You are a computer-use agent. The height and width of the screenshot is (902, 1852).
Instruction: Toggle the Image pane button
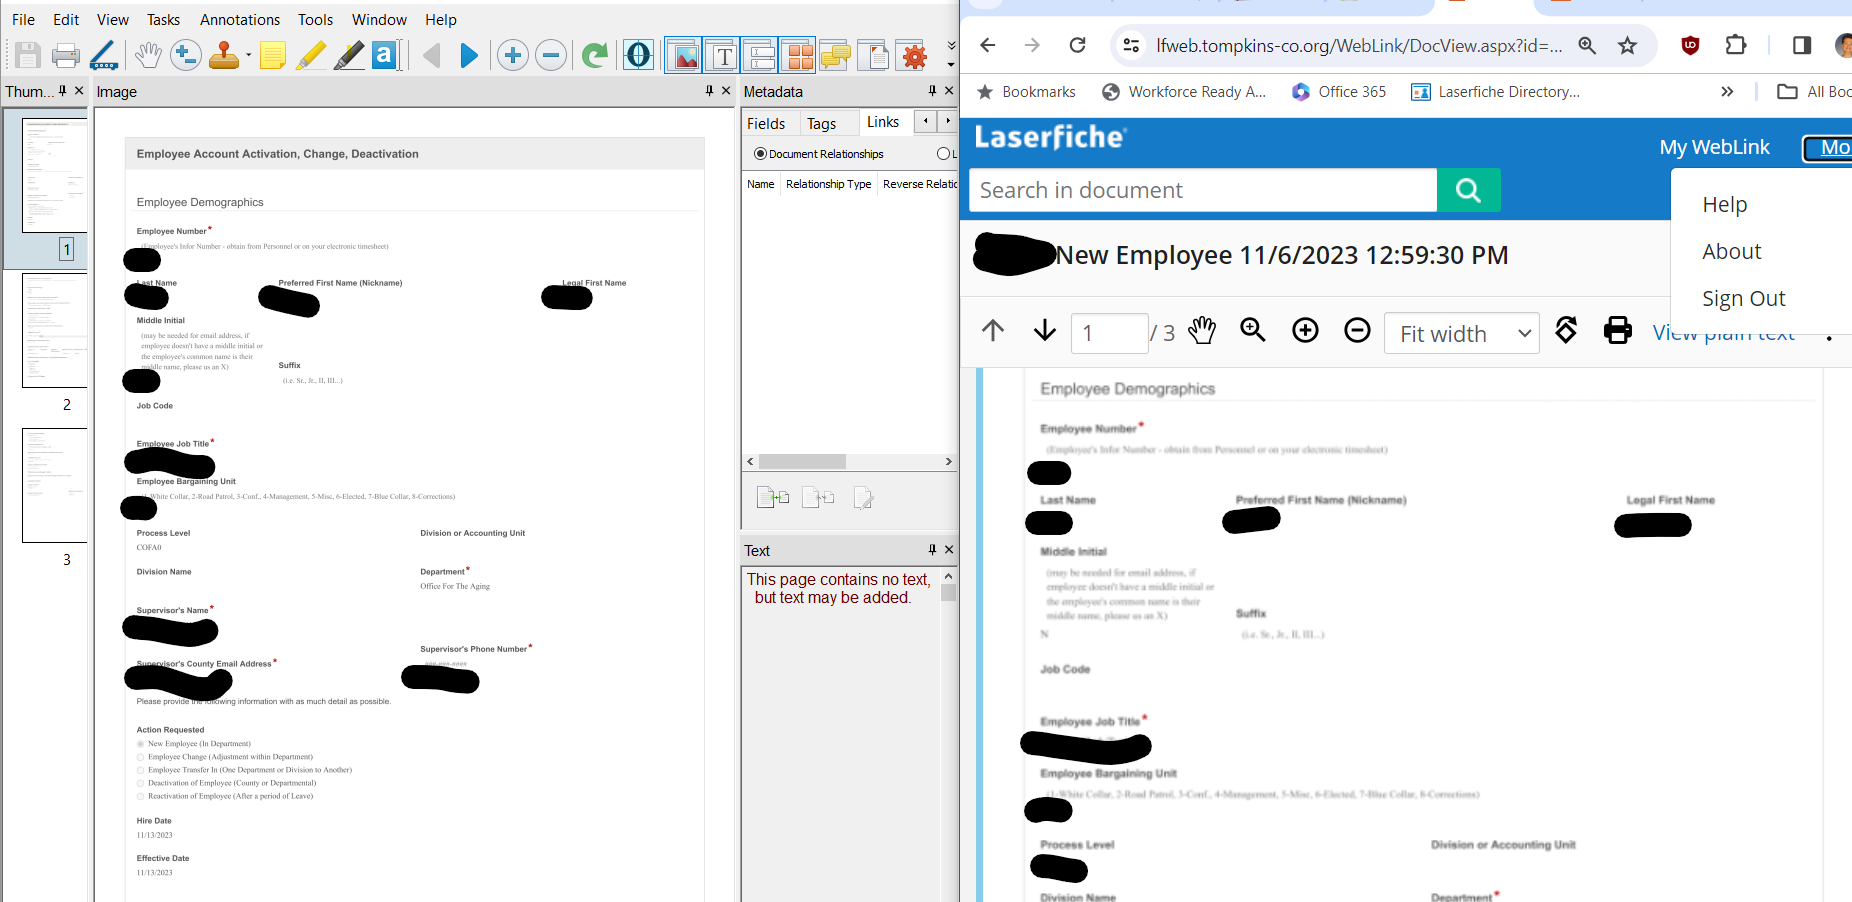(x=684, y=56)
